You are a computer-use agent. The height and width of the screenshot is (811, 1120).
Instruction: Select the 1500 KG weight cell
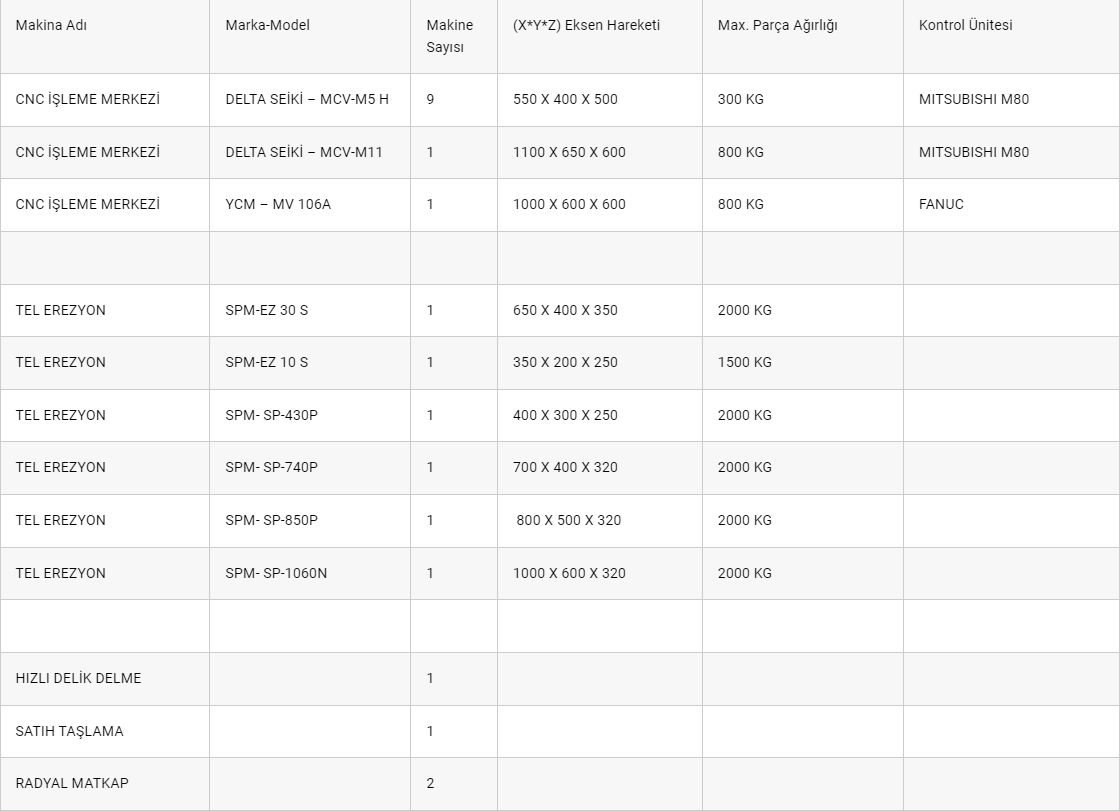click(x=803, y=363)
